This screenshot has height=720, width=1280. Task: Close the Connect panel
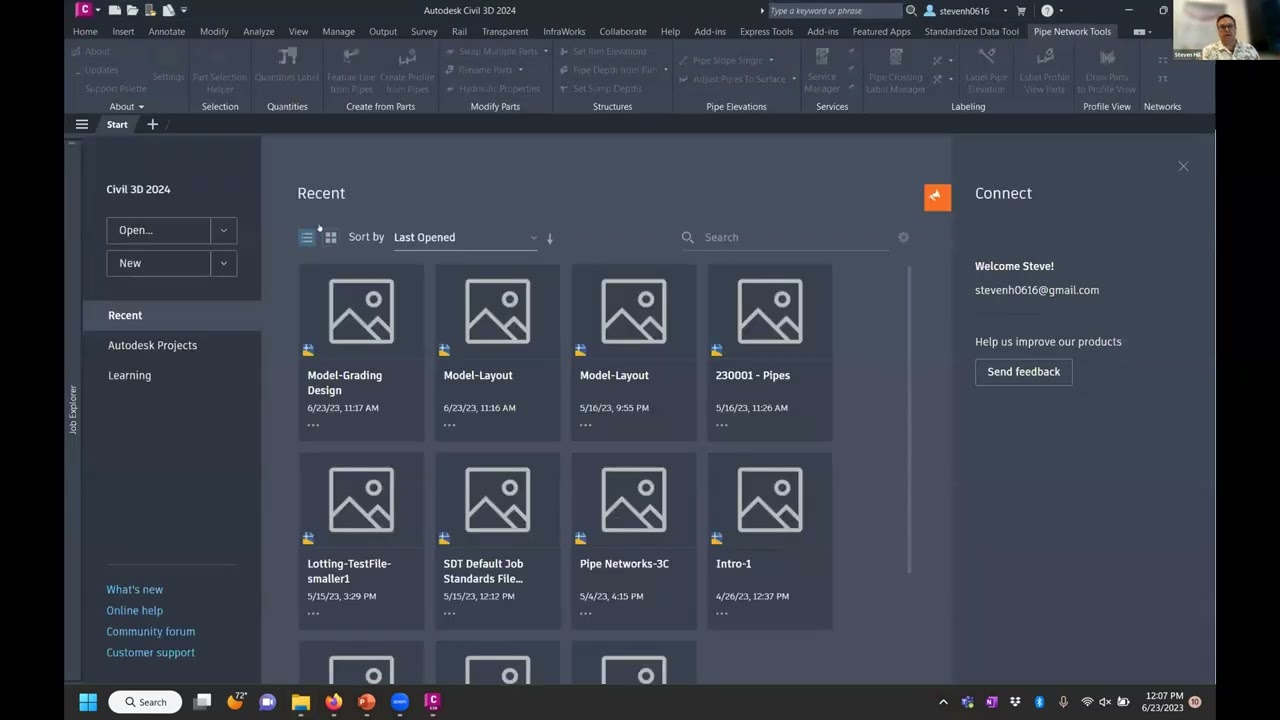point(1183,166)
